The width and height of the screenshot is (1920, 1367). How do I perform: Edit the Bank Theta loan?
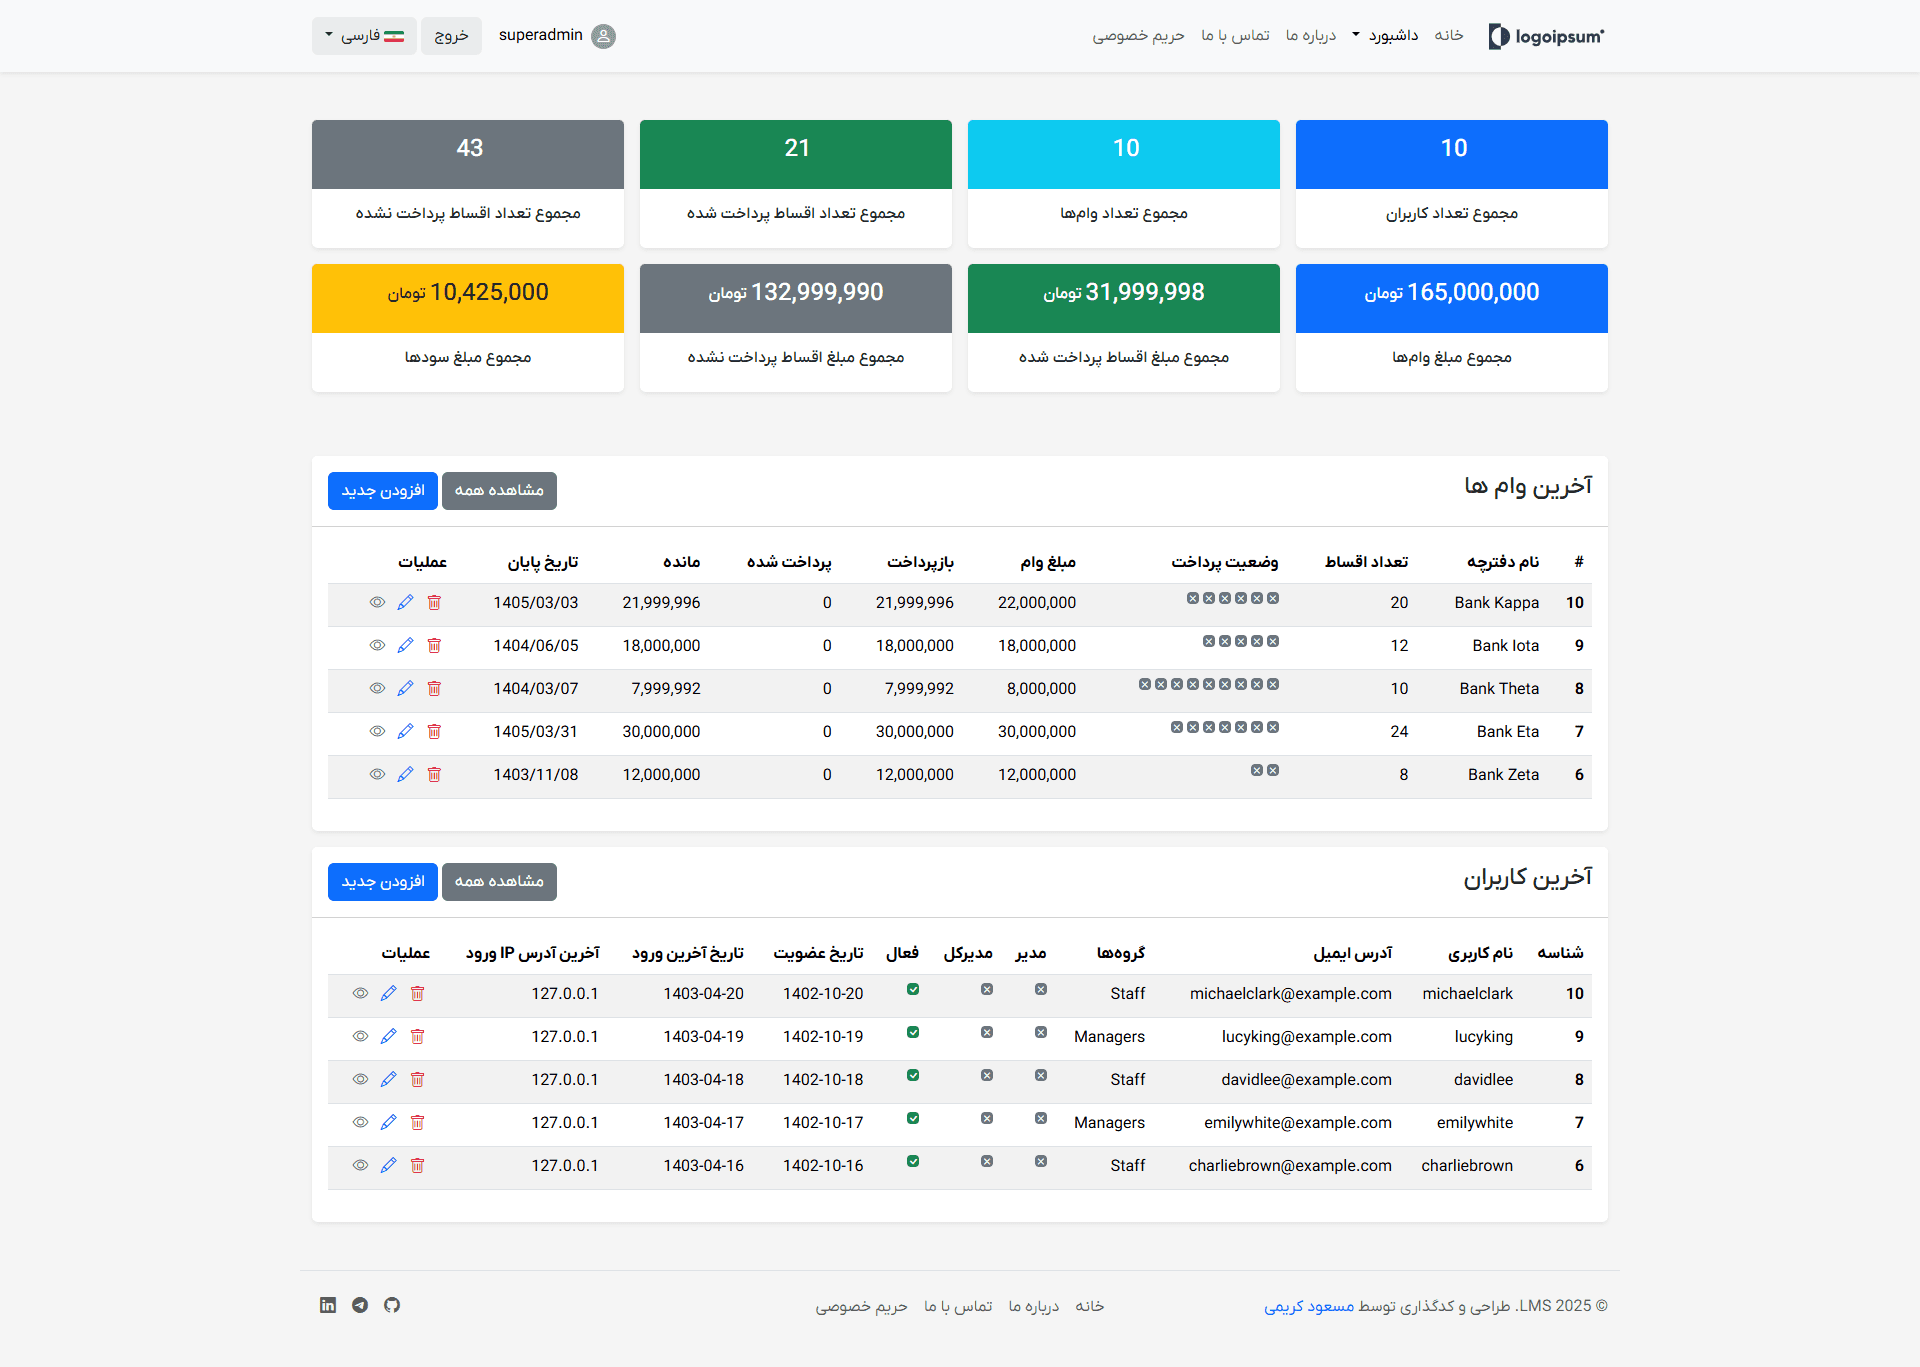[x=405, y=688]
